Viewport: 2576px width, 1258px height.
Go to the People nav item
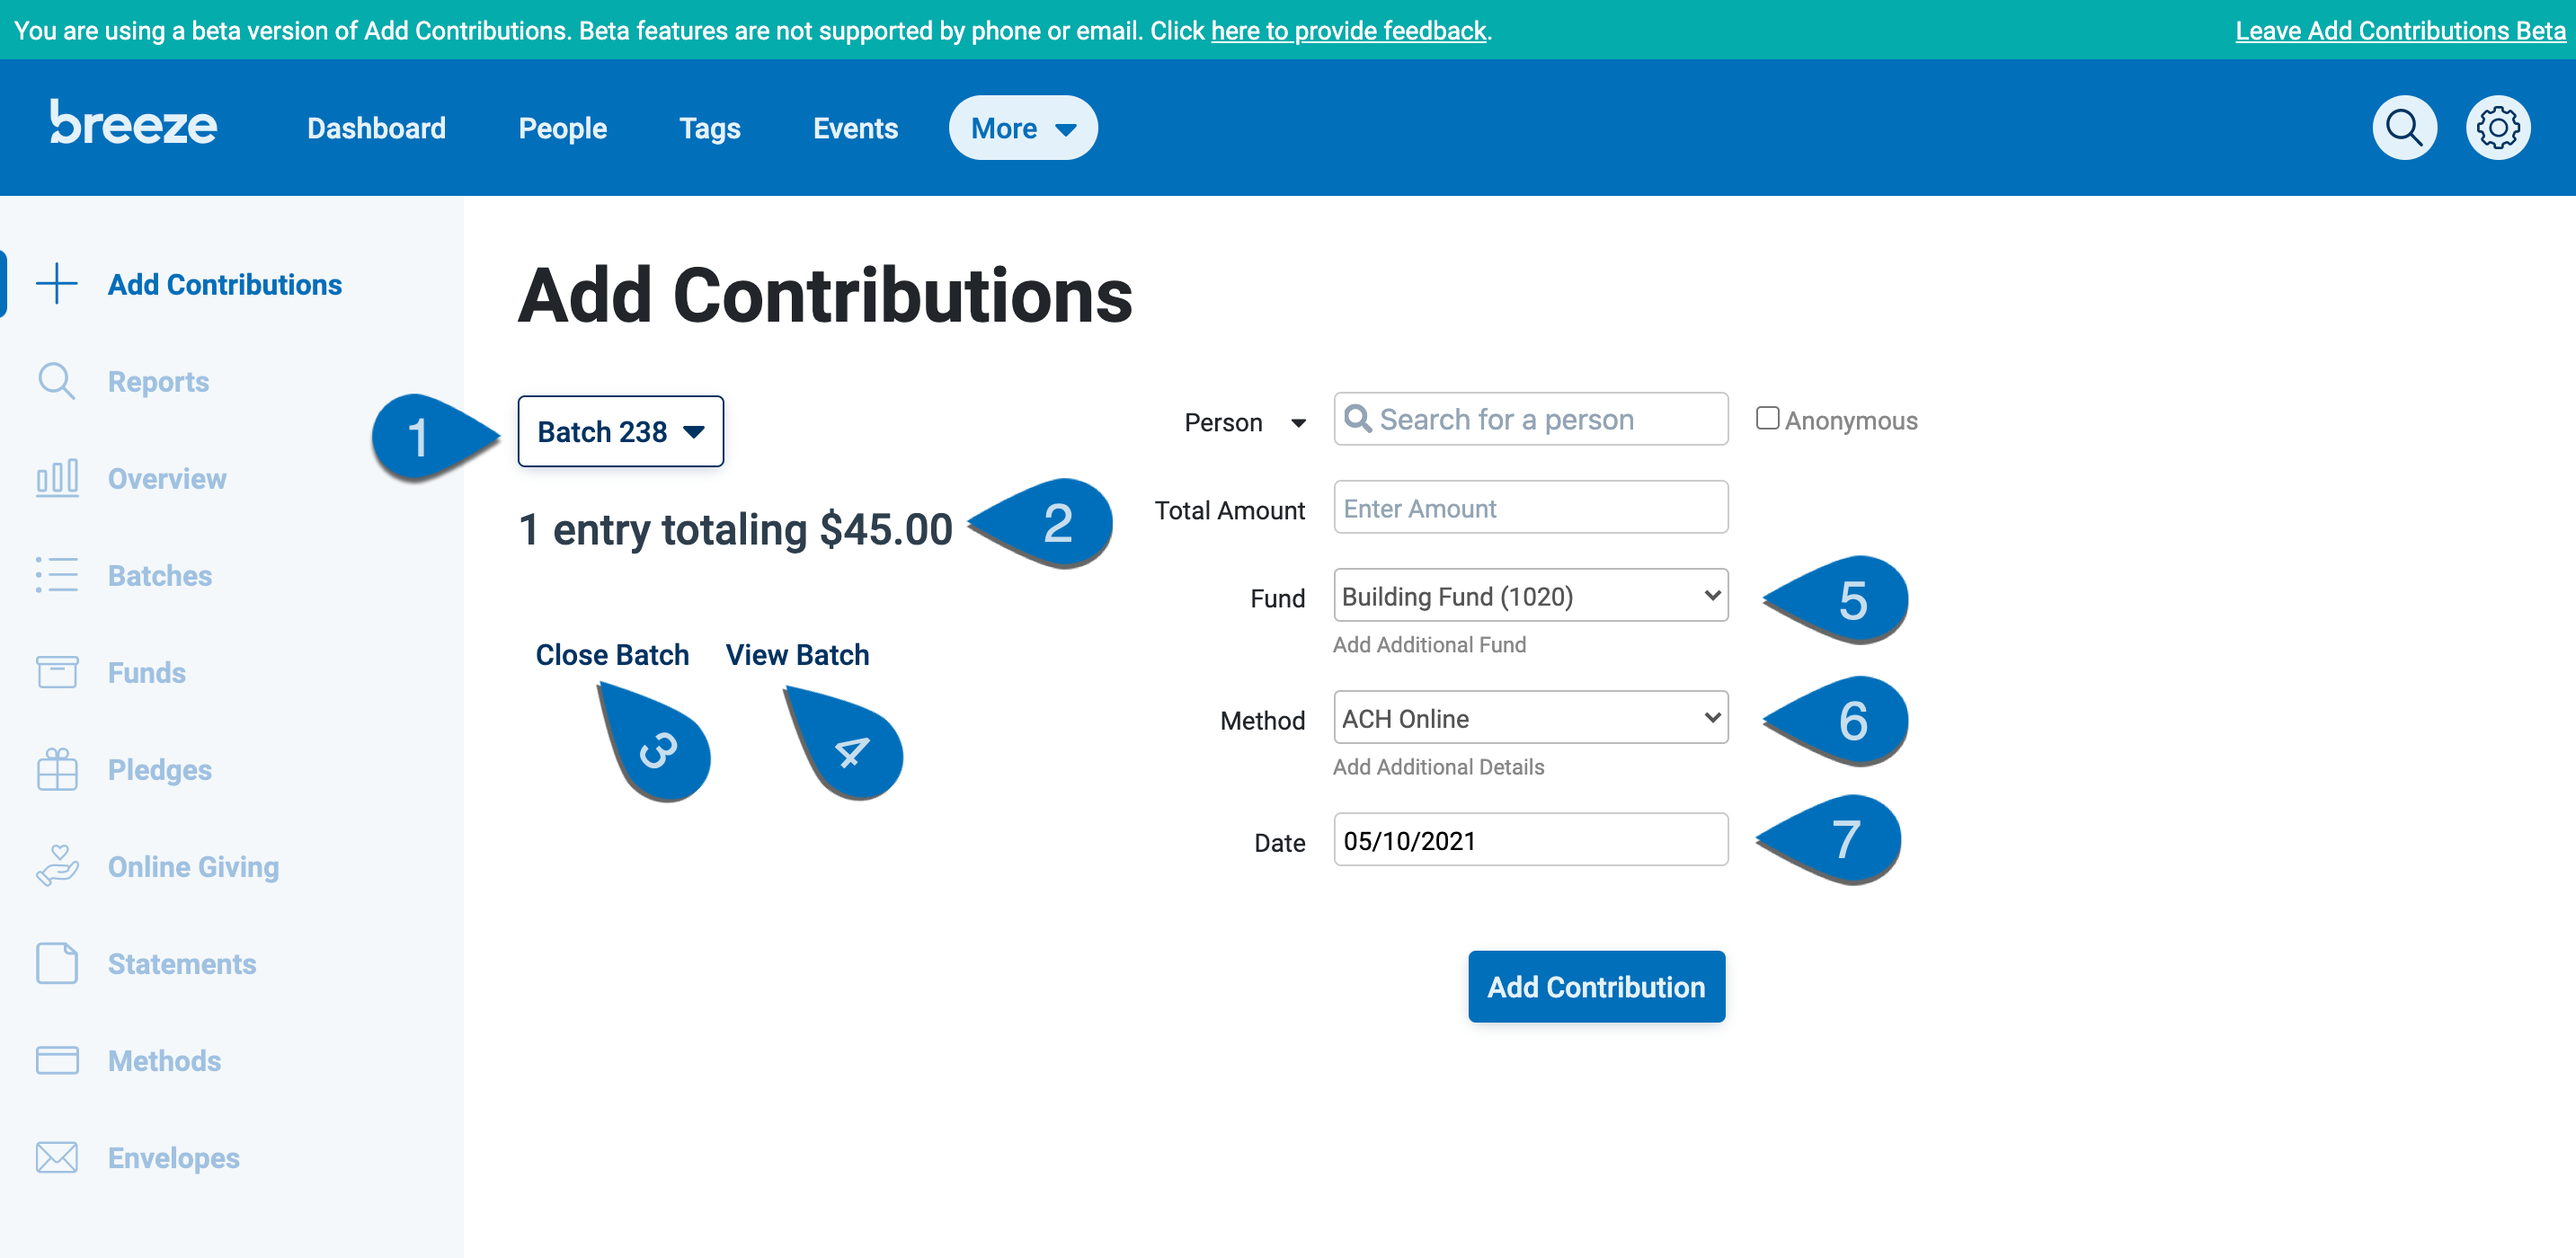click(562, 128)
